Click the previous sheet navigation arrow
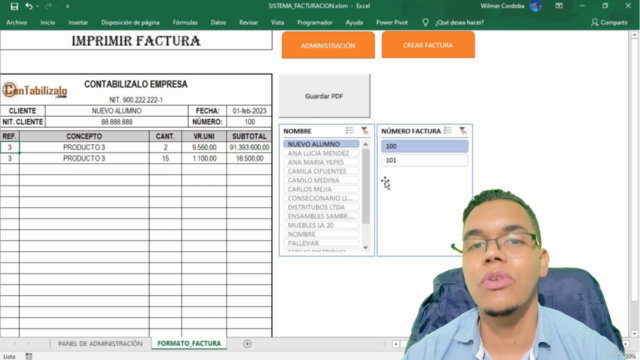Viewport: 640px width, 360px height. click(x=15, y=344)
